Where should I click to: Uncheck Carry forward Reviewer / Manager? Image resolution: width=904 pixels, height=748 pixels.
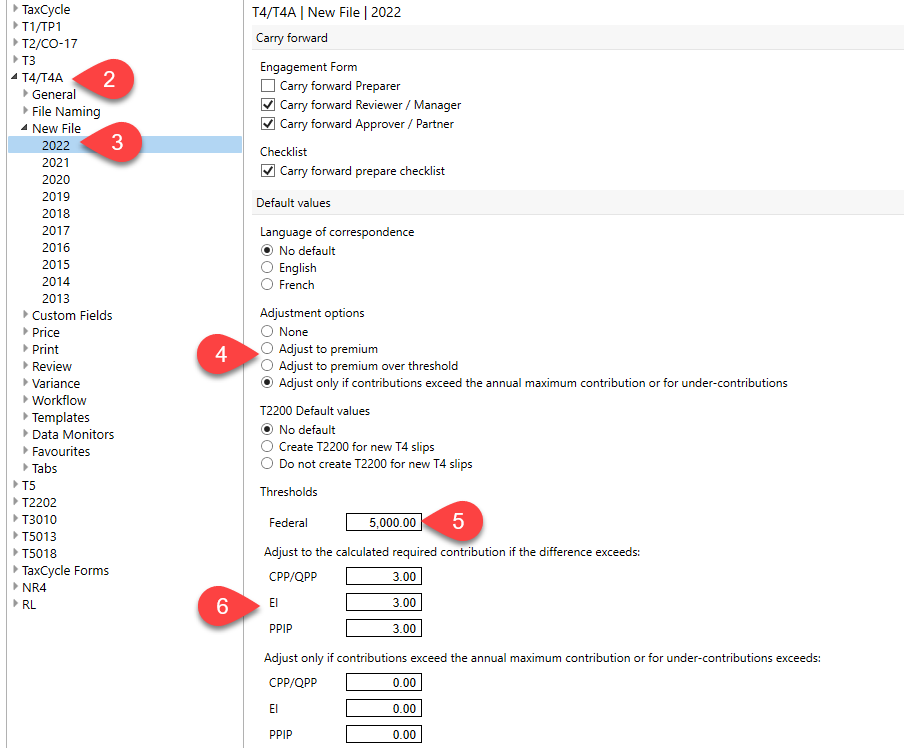[x=268, y=104]
